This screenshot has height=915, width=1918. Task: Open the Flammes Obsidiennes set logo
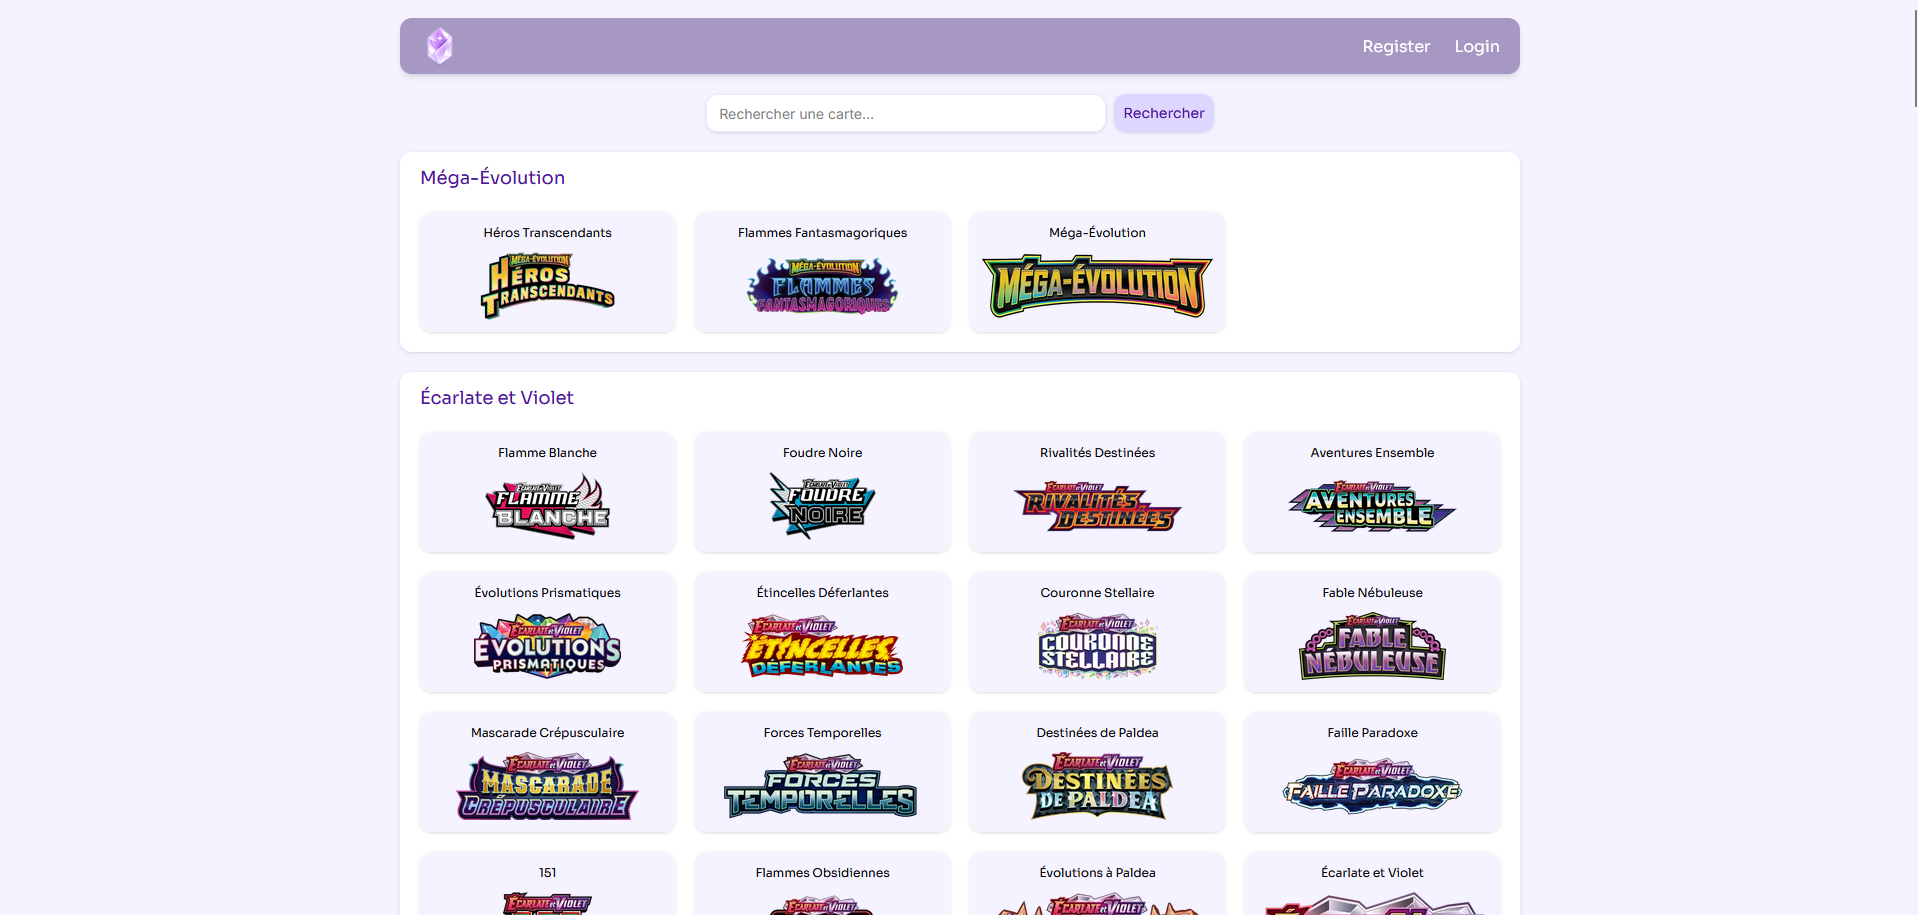(x=823, y=906)
